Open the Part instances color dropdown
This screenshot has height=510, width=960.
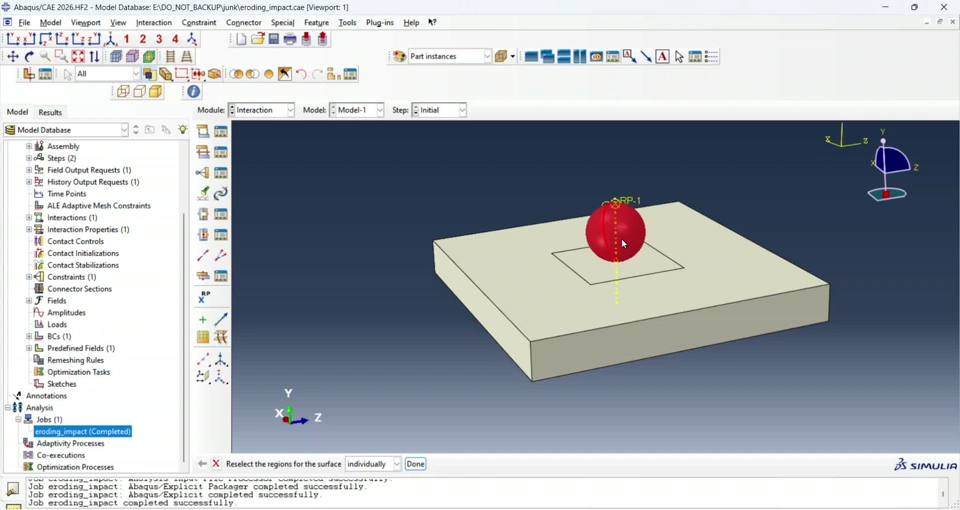pos(450,56)
